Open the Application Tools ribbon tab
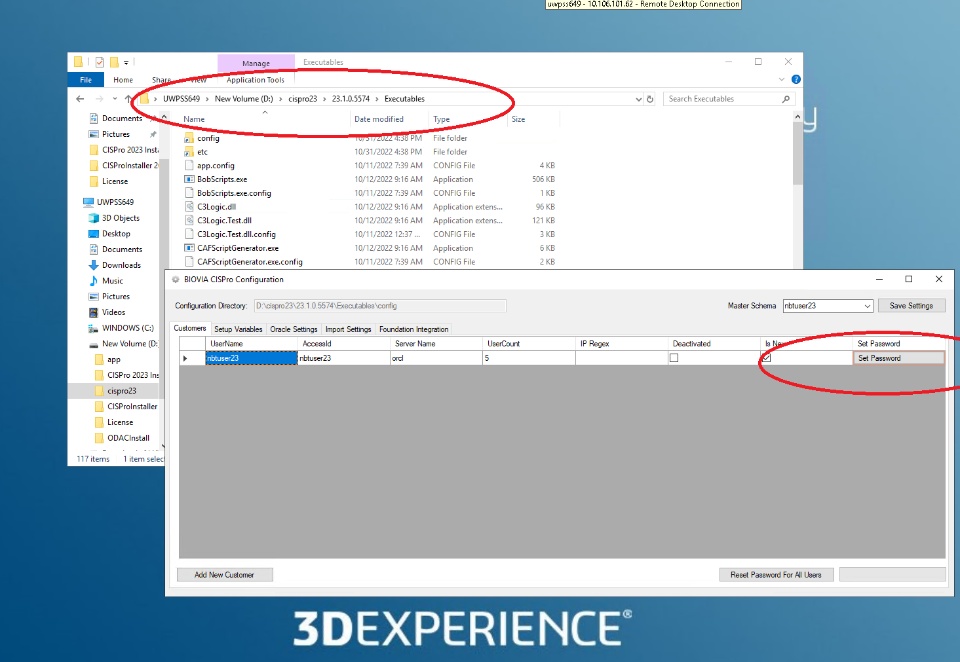 click(x=255, y=80)
